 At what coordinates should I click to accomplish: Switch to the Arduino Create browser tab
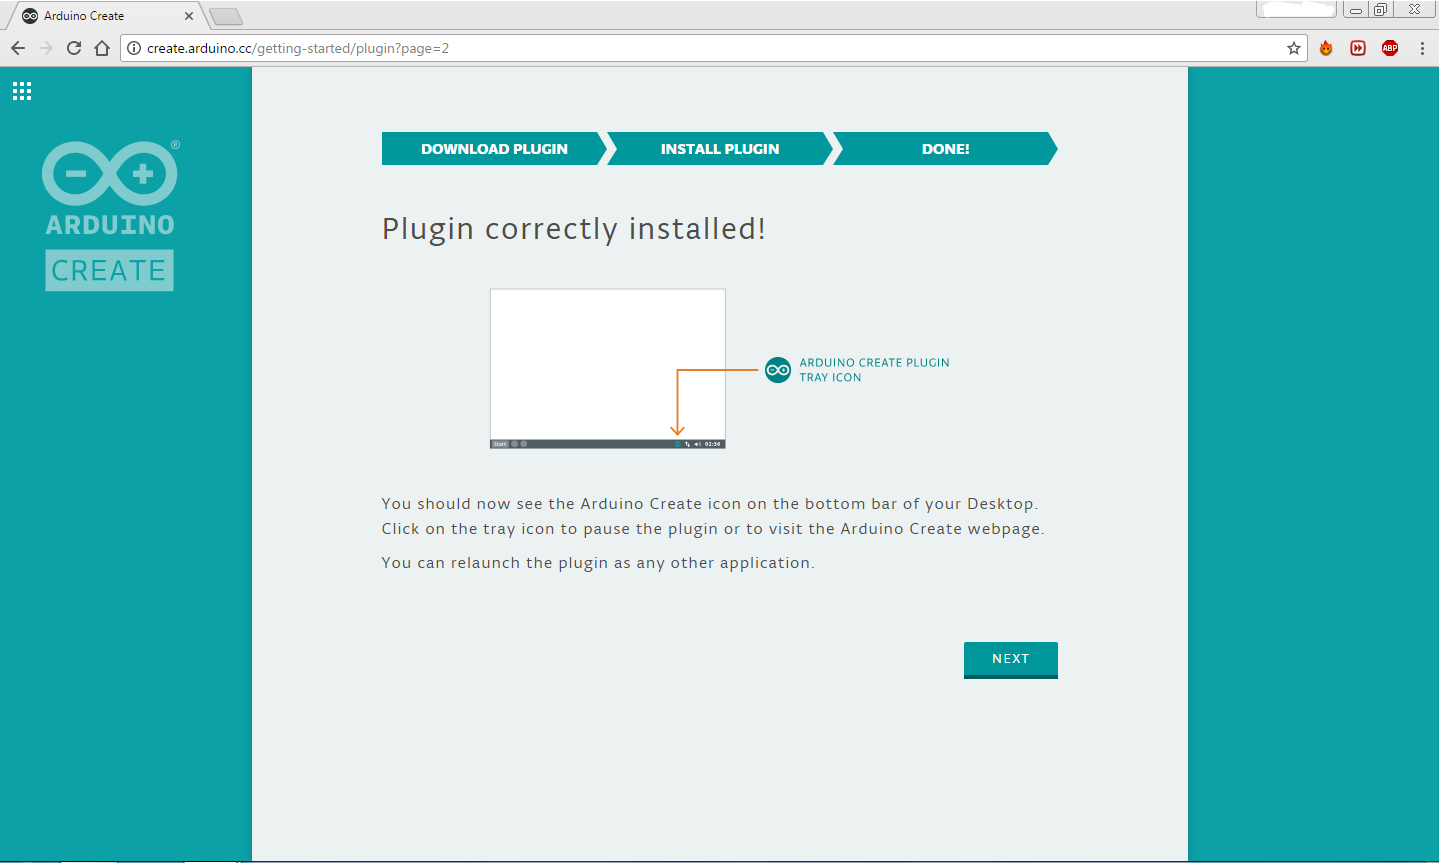click(100, 15)
